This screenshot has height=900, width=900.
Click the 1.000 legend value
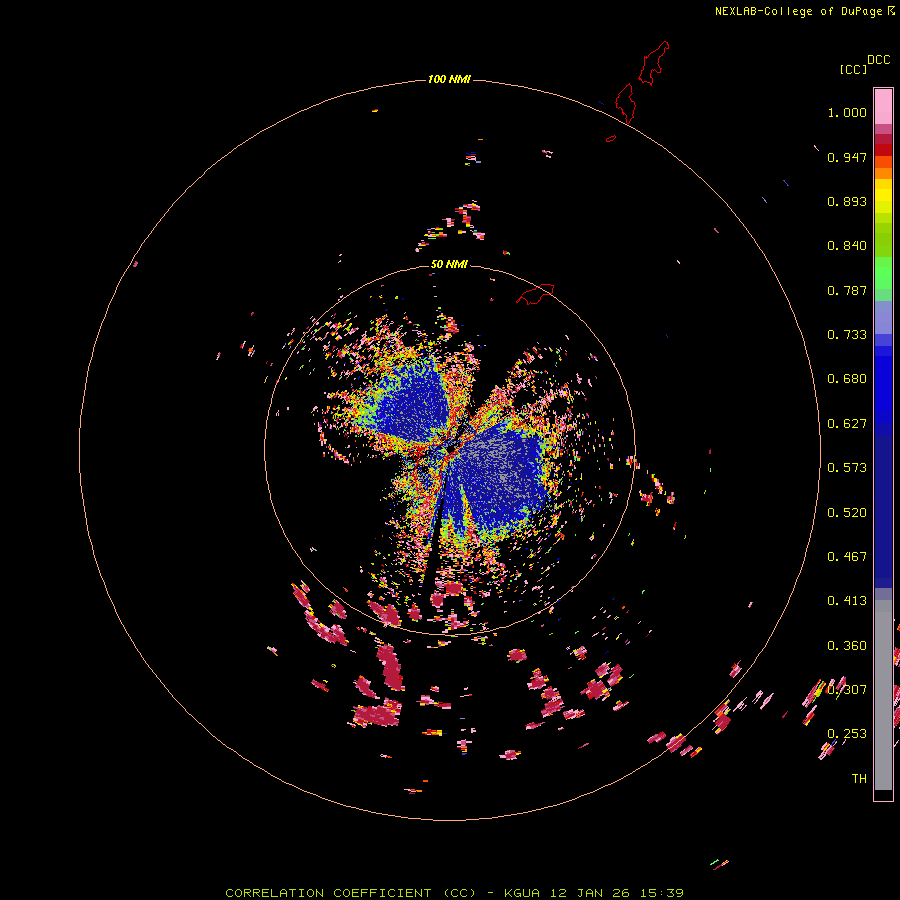[847, 112]
